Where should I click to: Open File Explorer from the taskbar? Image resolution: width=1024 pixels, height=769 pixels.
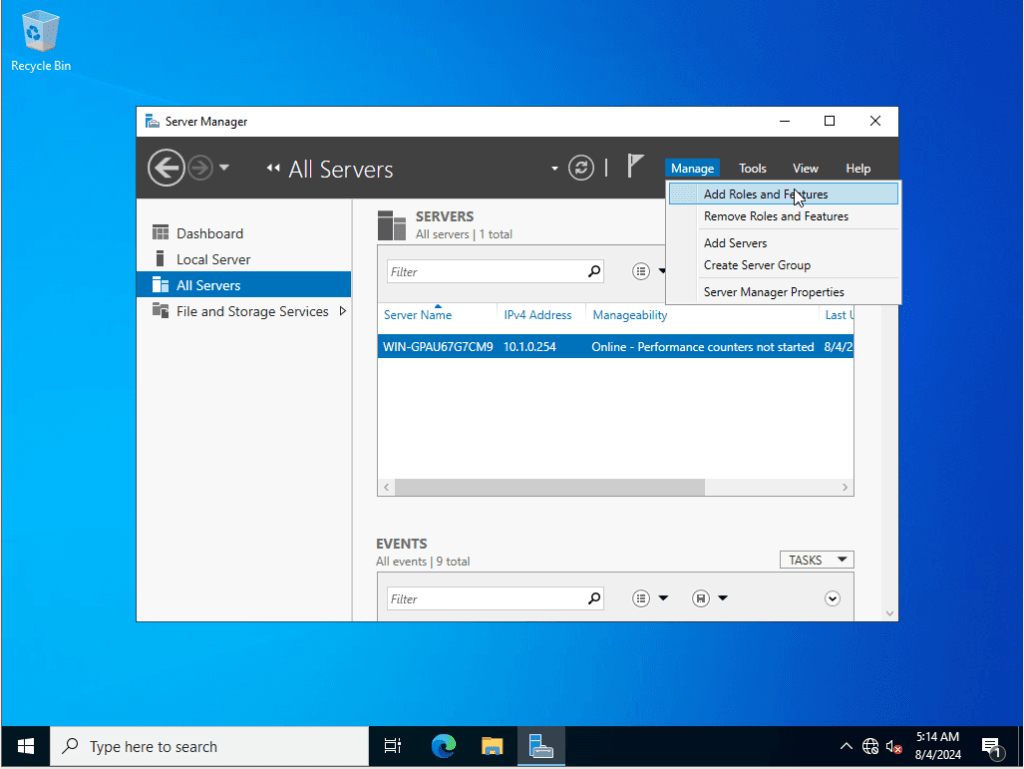click(492, 746)
